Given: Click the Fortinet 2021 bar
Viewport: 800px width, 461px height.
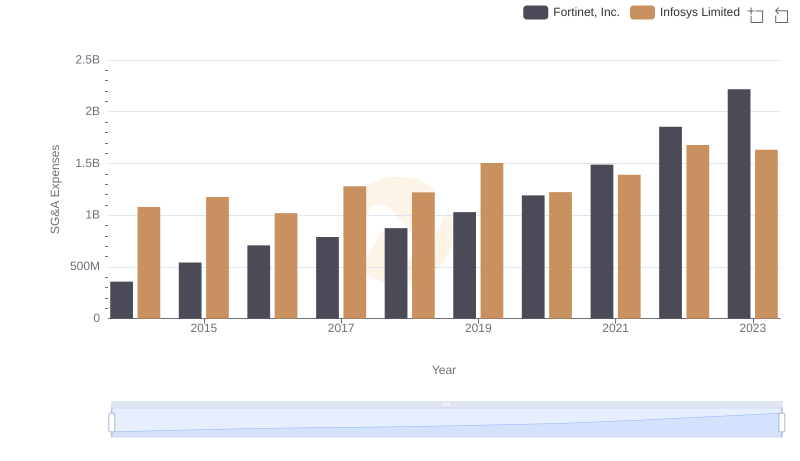Looking at the screenshot, I should tap(602, 242).
